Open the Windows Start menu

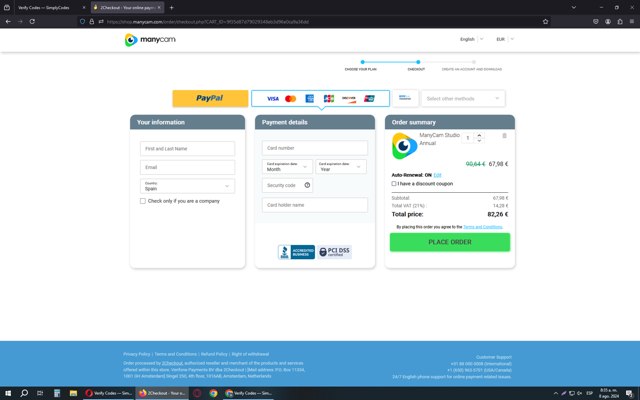pyautogui.click(x=8, y=393)
